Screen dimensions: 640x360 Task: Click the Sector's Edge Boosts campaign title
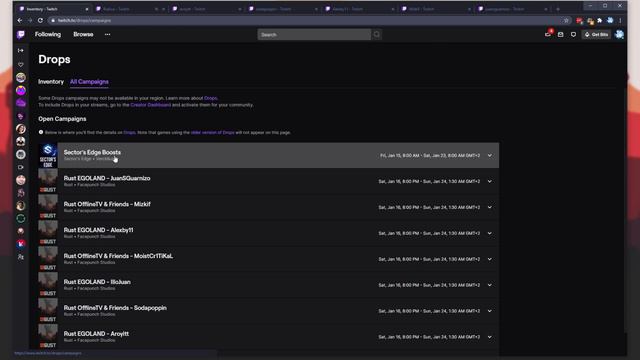coord(92,152)
